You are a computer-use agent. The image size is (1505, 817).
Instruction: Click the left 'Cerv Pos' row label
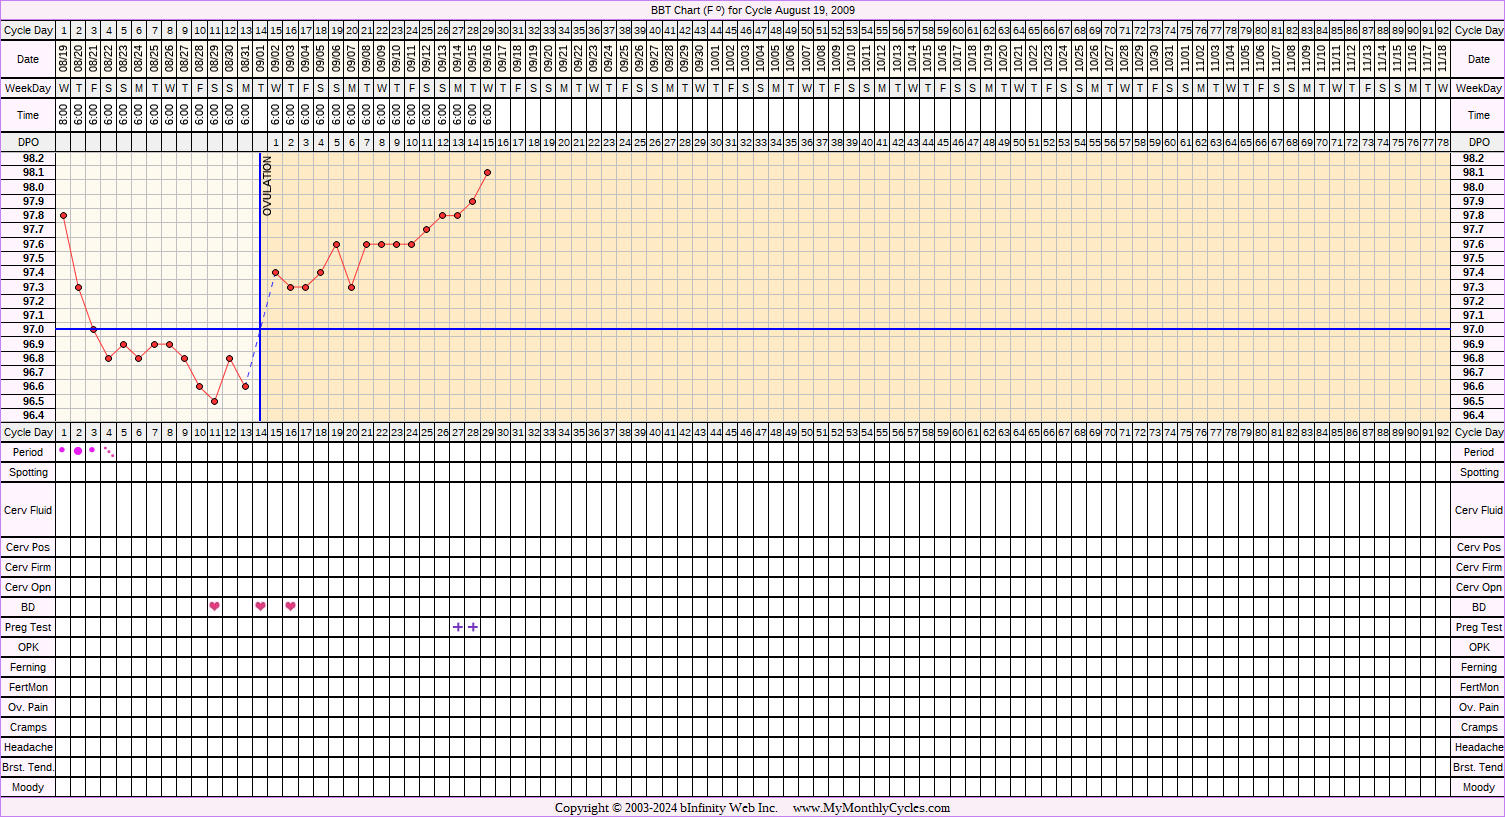point(28,547)
